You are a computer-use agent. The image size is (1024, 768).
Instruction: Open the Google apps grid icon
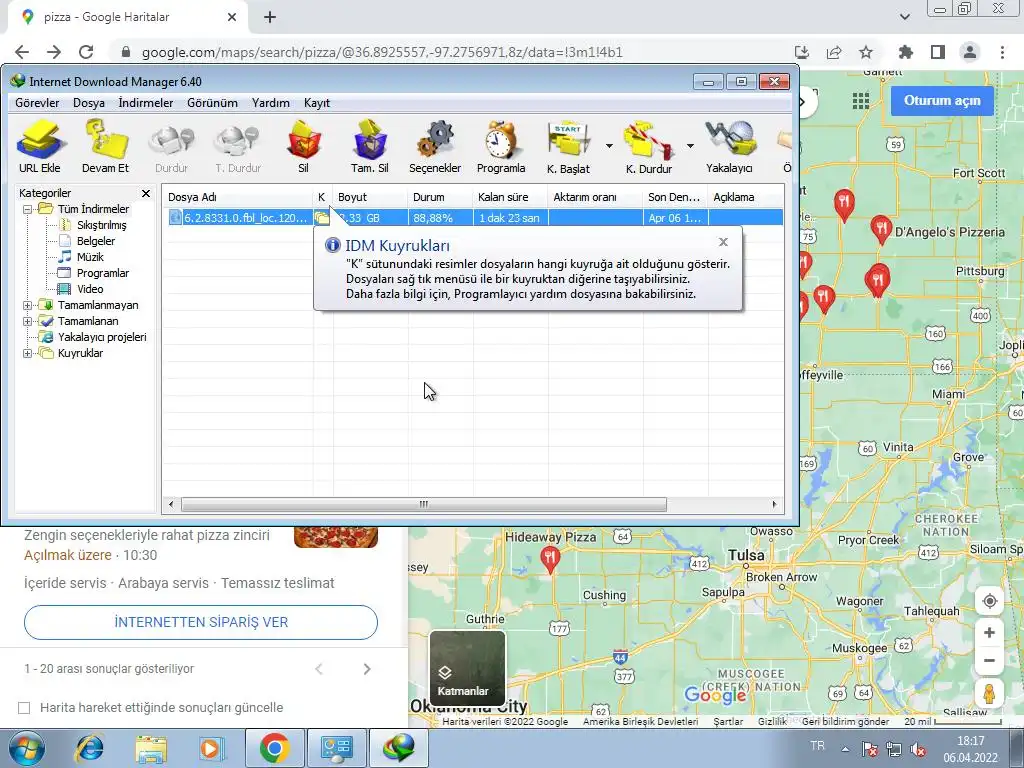point(861,101)
